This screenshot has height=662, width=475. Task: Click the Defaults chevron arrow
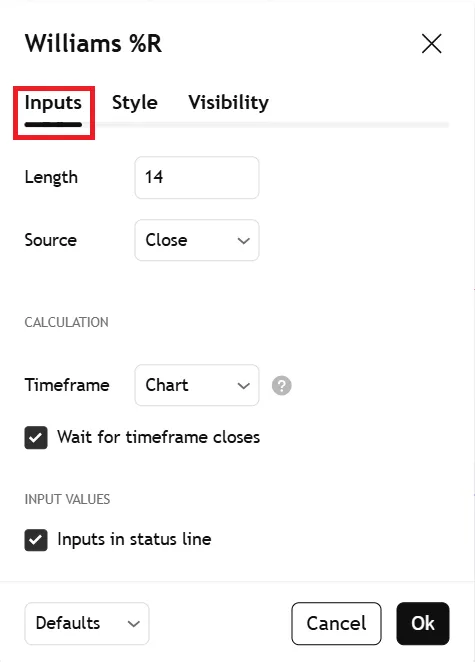(x=133, y=624)
